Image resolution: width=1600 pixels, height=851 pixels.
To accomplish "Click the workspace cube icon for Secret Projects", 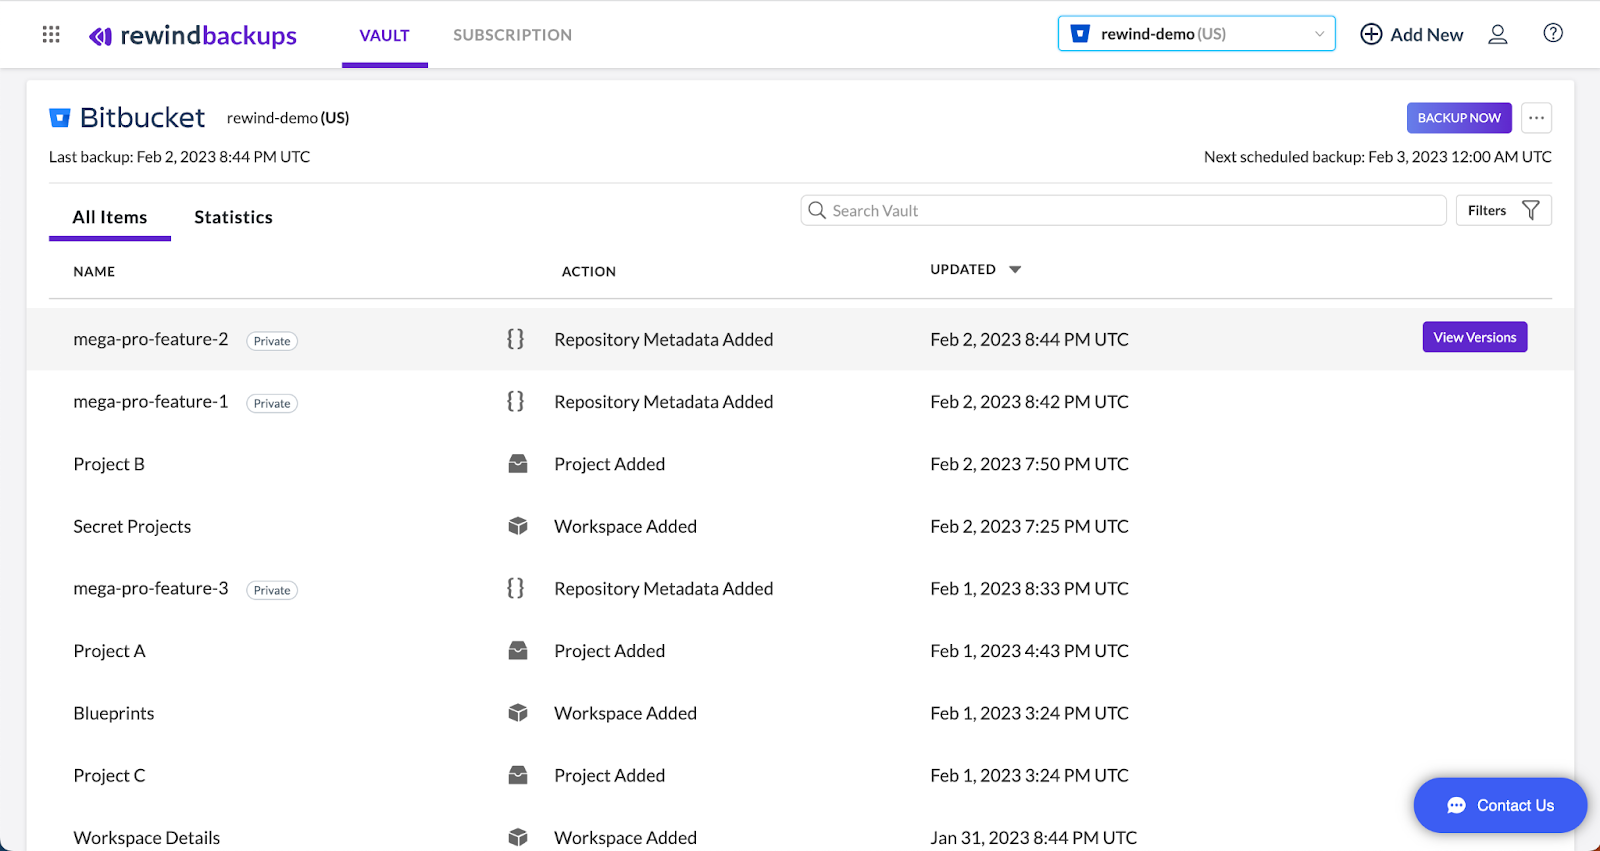I will point(518,526).
